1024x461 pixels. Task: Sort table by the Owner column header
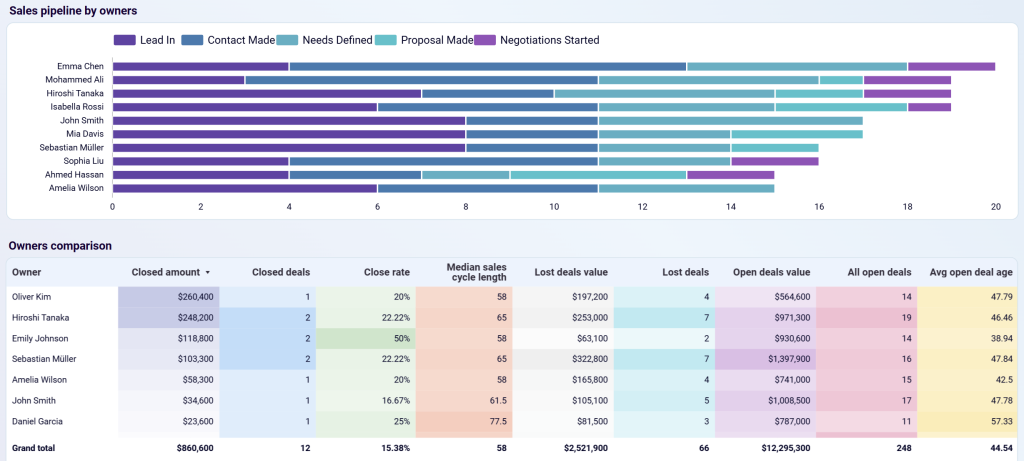27,272
